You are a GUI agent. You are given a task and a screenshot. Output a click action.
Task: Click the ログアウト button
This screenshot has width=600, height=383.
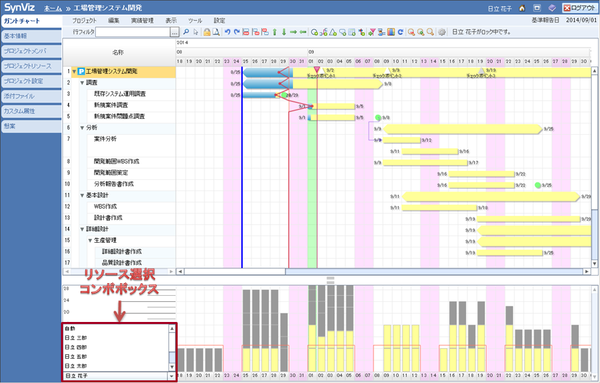580,8
